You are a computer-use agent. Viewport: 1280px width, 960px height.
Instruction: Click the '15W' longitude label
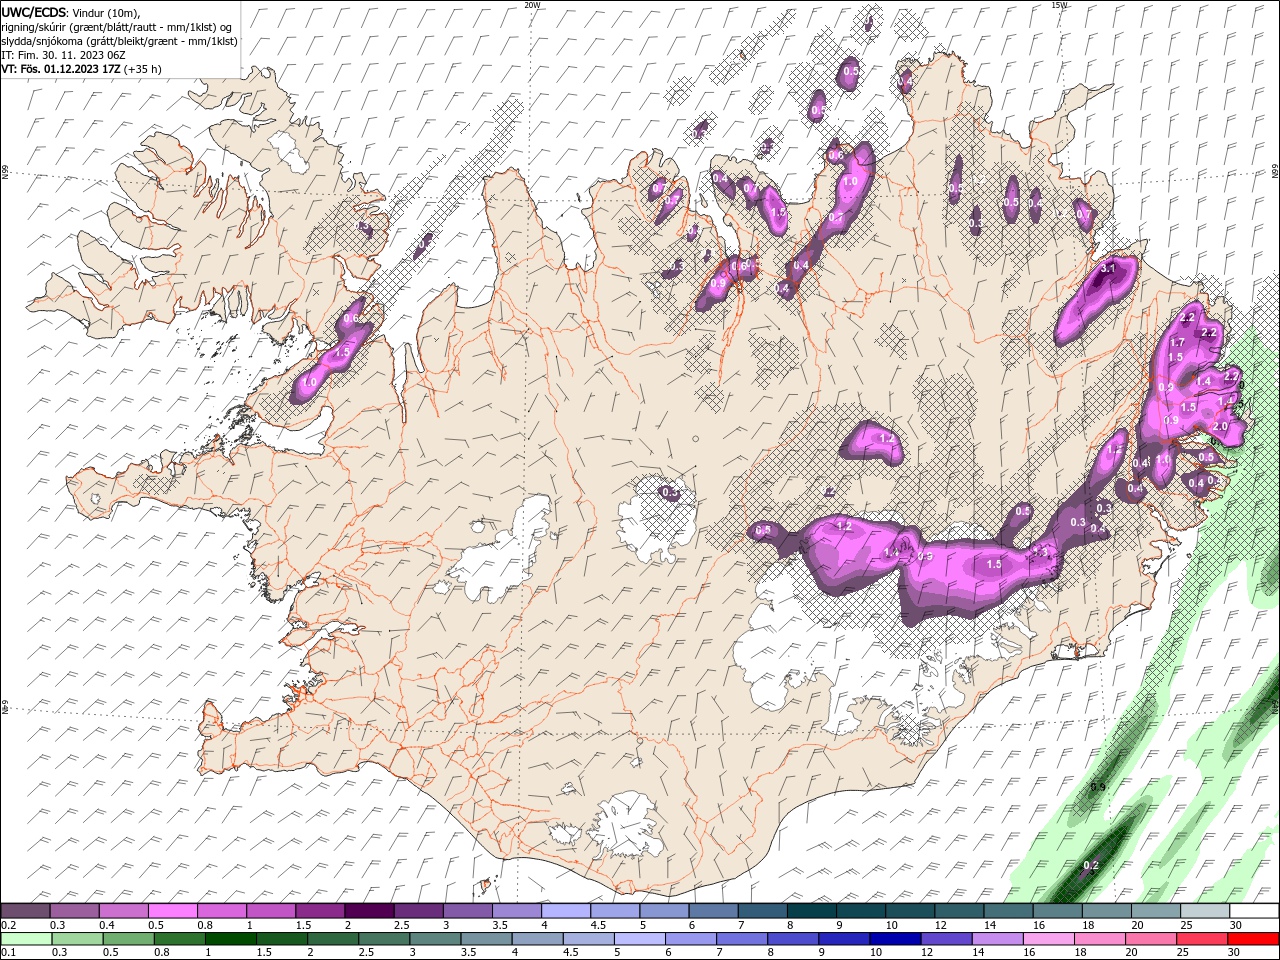(x=1059, y=5)
